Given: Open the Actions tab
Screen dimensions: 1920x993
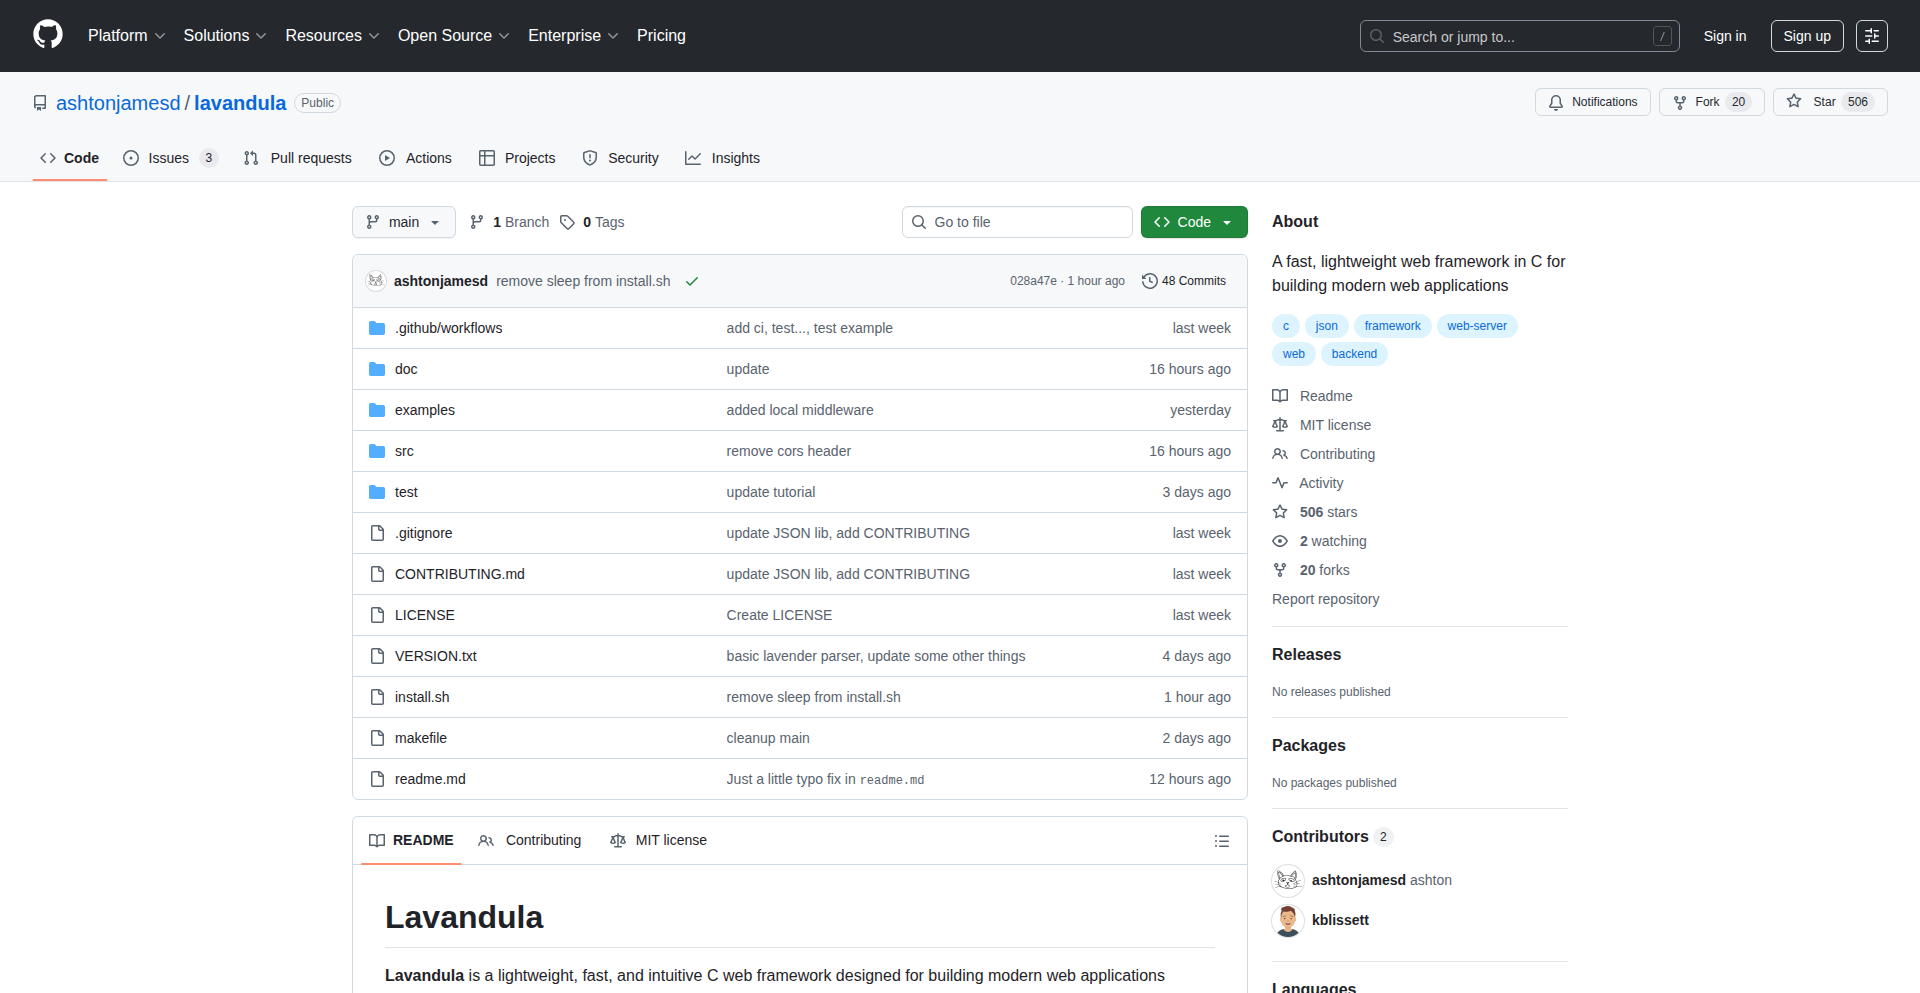Looking at the screenshot, I should click(416, 158).
